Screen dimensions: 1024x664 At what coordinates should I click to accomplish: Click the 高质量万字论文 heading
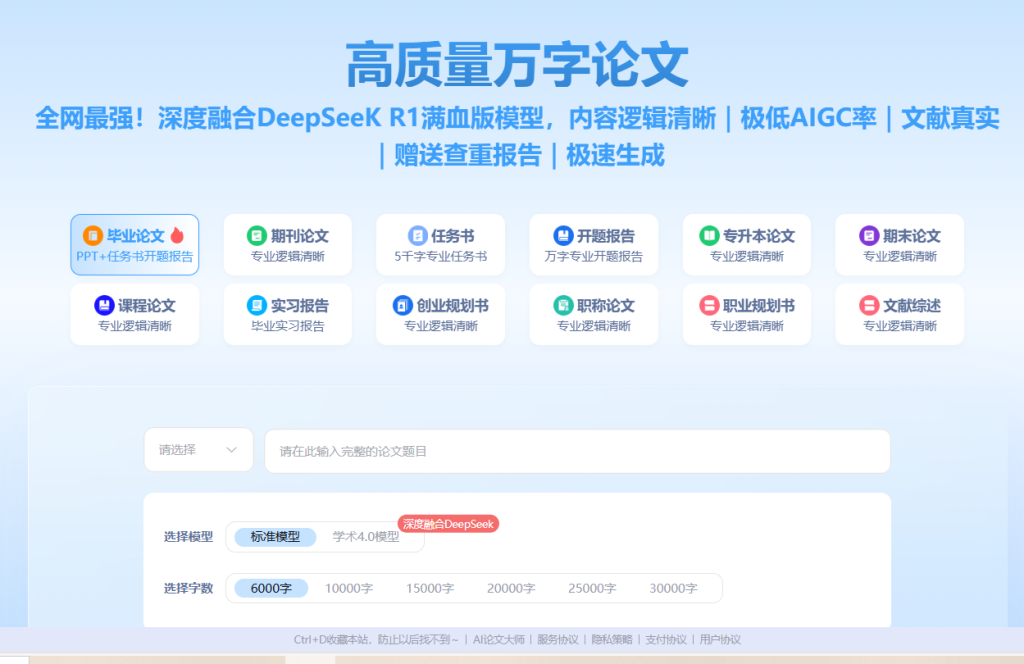click(517, 64)
